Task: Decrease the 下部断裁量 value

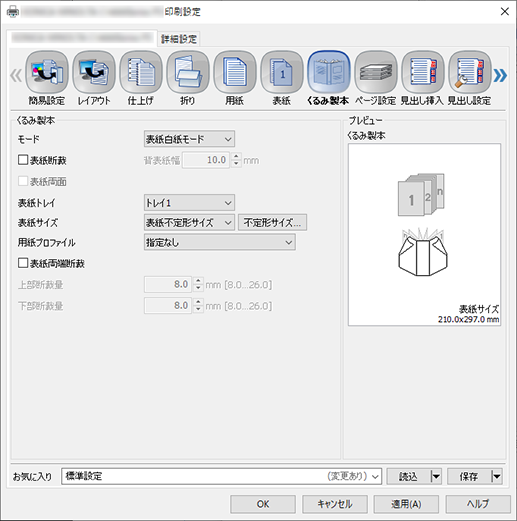Action: [198, 309]
